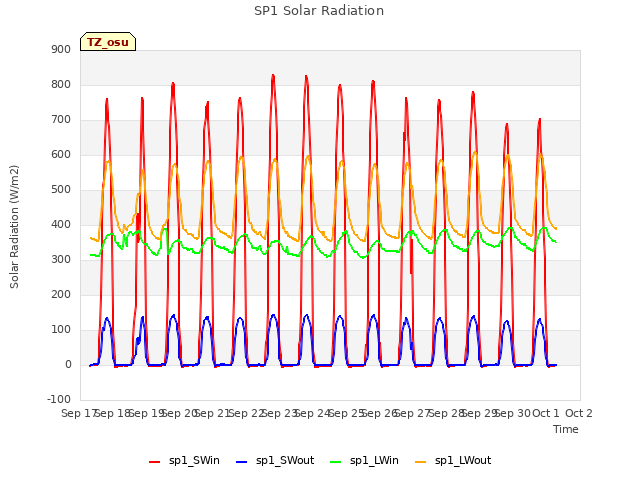
Task: Click the 700 y-axis tick label
Action: pyautogui.click(x=61, y=120)
